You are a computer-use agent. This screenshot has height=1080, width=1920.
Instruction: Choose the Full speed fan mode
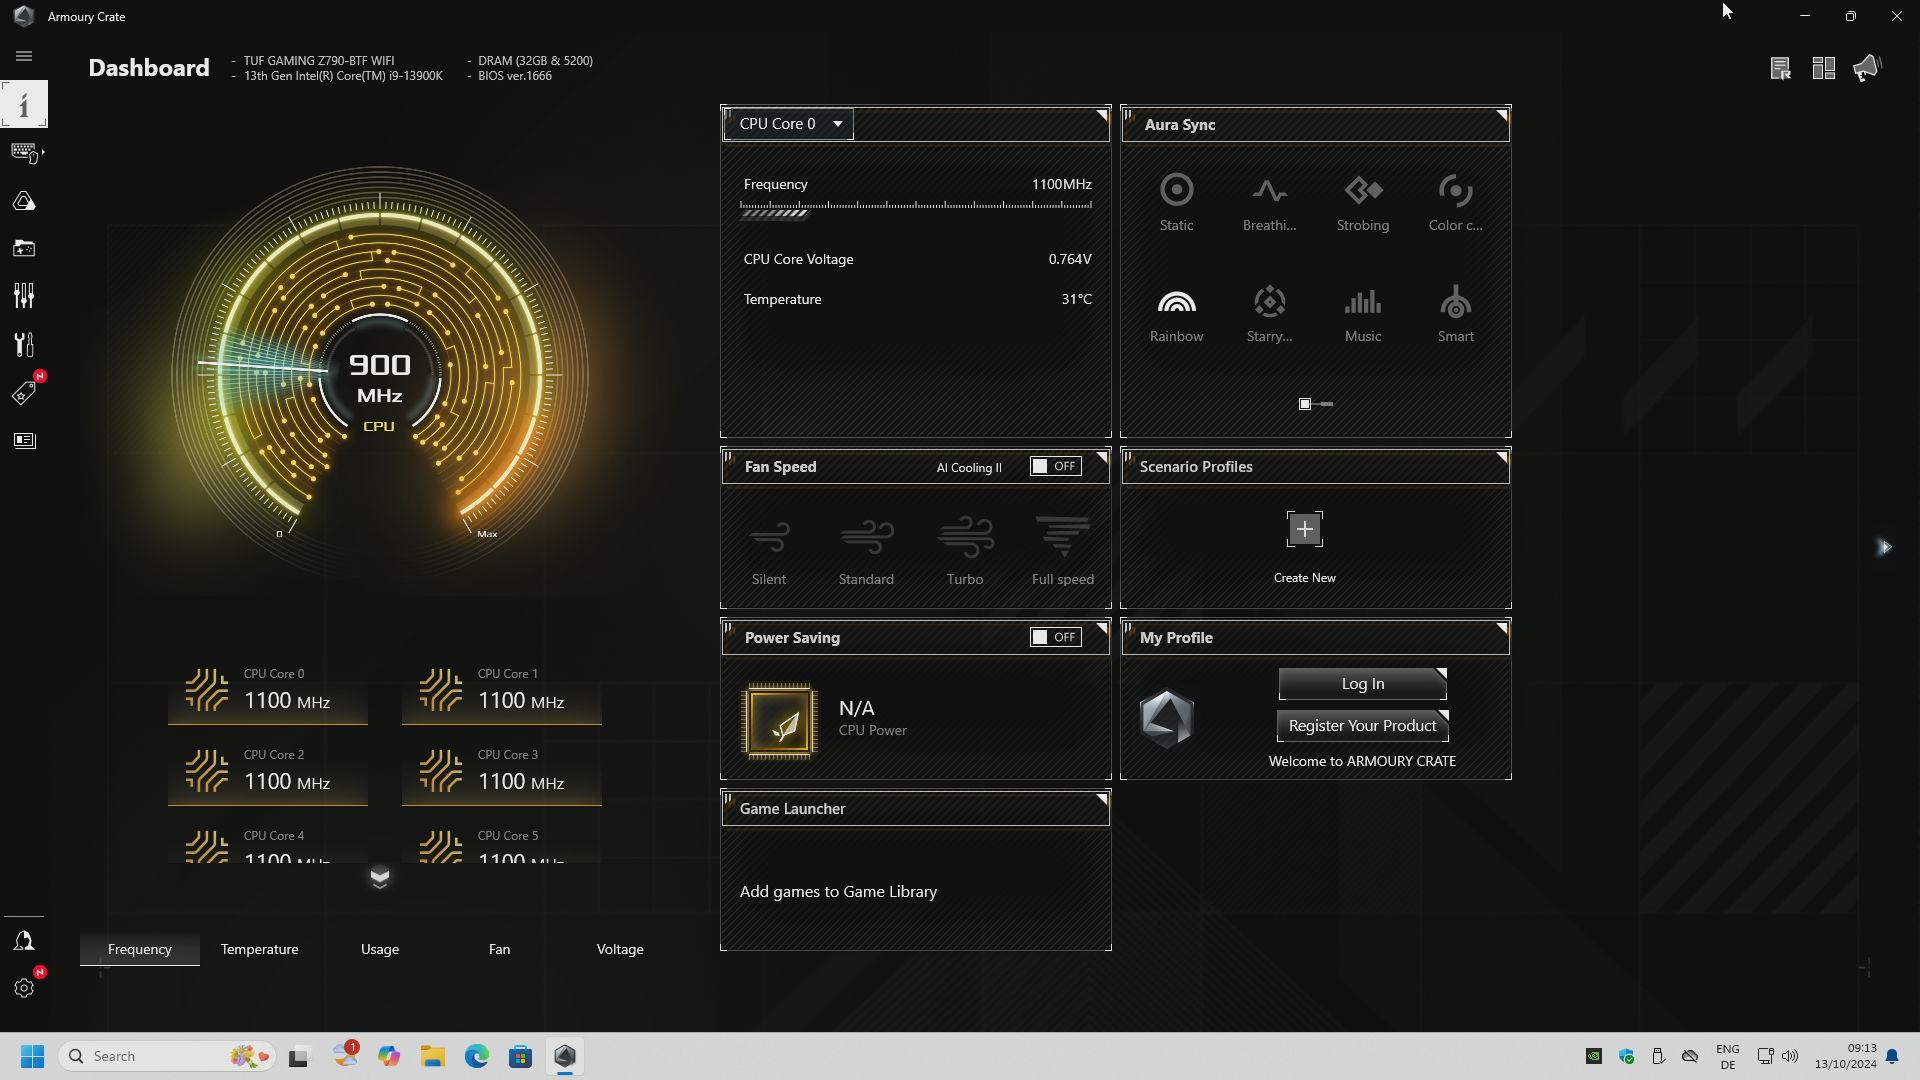pyautogui.click(x=1062, y=551)
